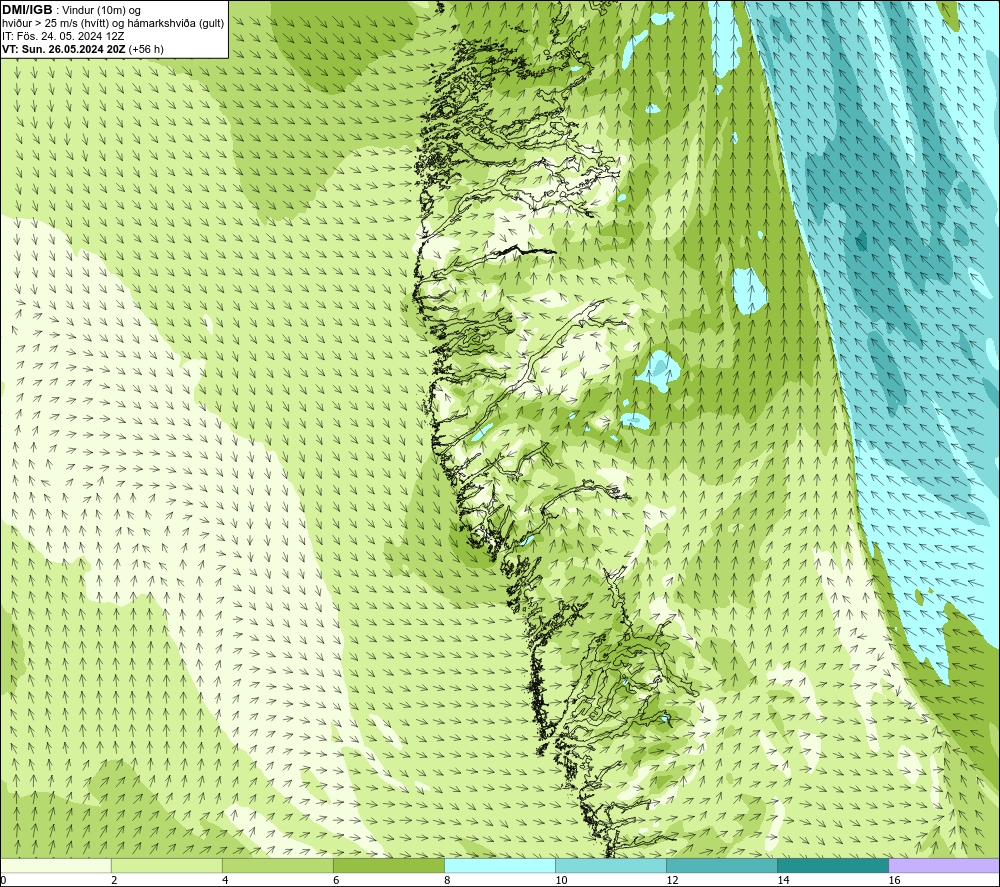This screenshot has height=887, width=1000.
Task: Click the 'IT: Fös. 24. 05. 2024 12Z' line
Action: pos(63,36)
